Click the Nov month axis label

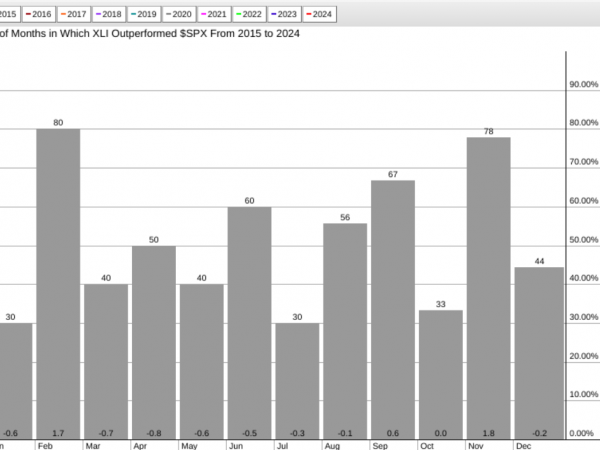click(x=476, y=446)
